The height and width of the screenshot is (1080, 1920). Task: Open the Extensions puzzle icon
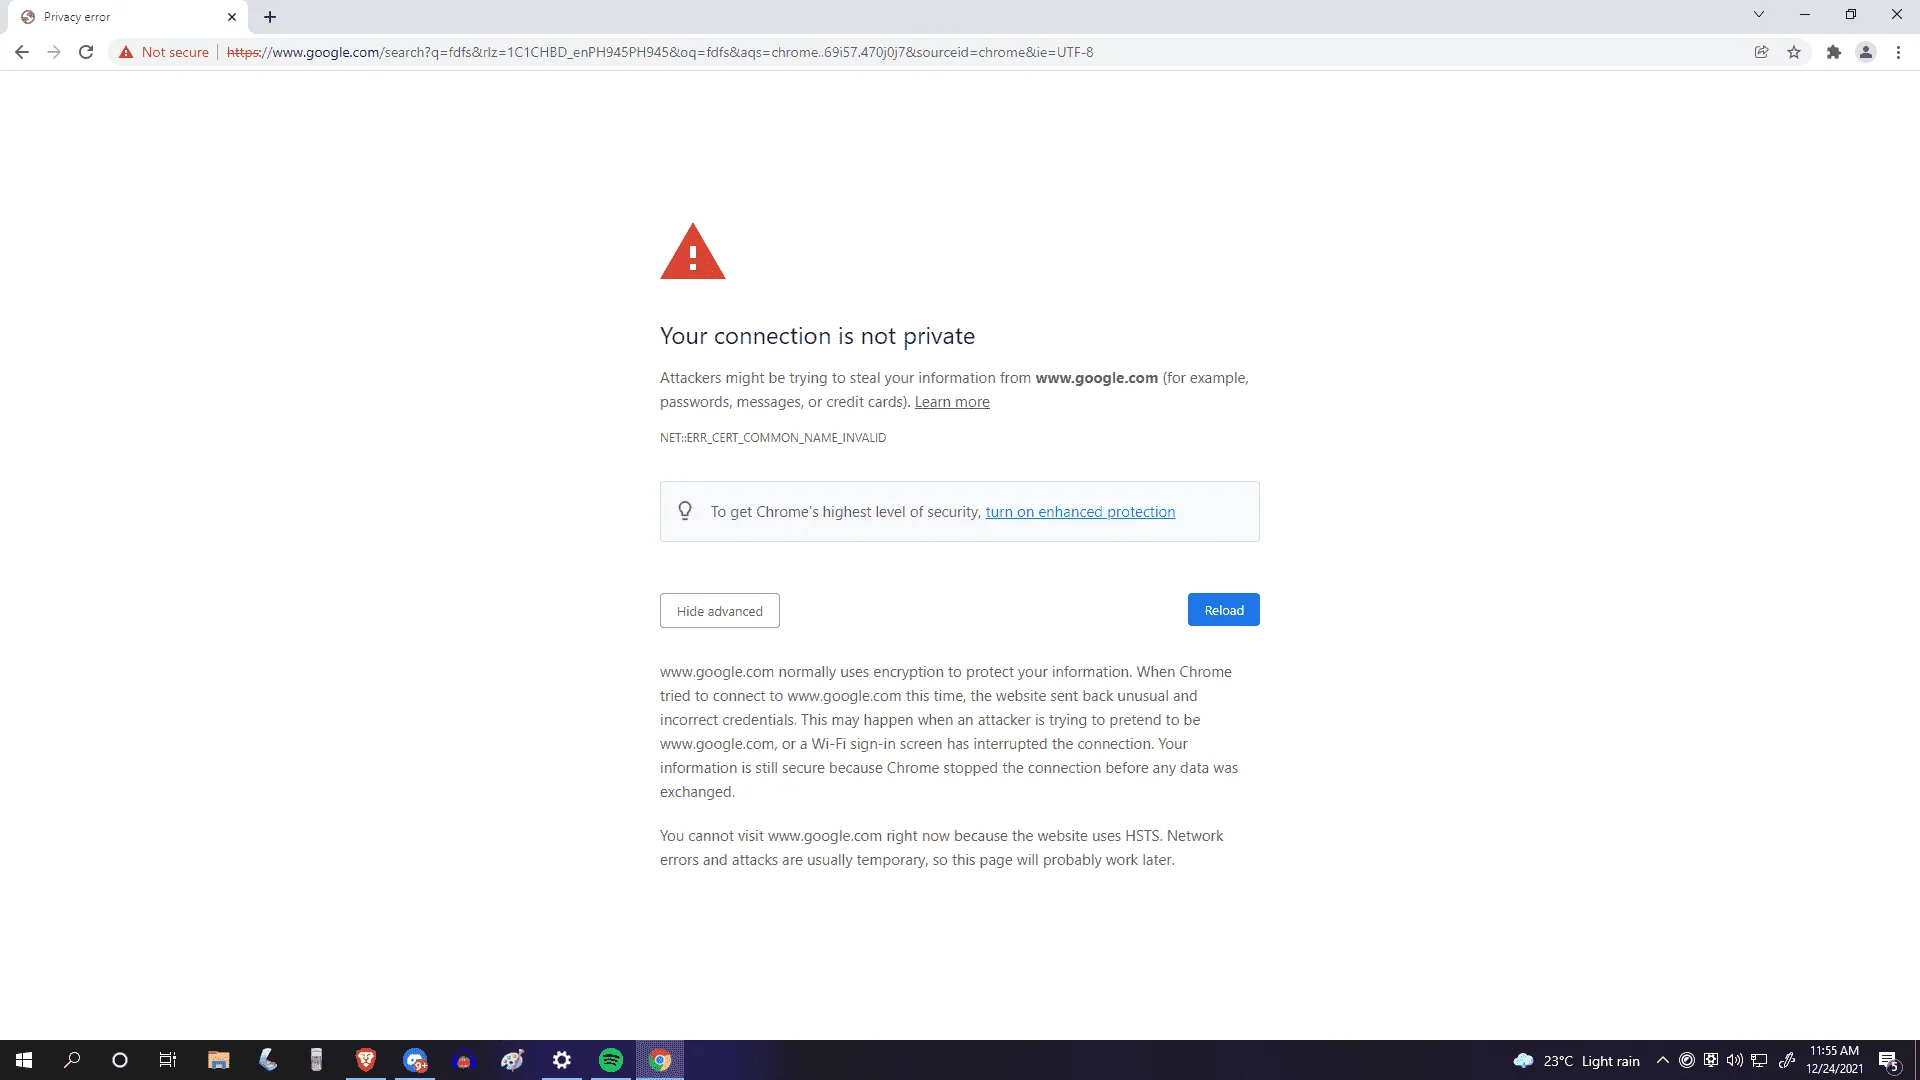pyautogui.click(x=1834, y=52)
